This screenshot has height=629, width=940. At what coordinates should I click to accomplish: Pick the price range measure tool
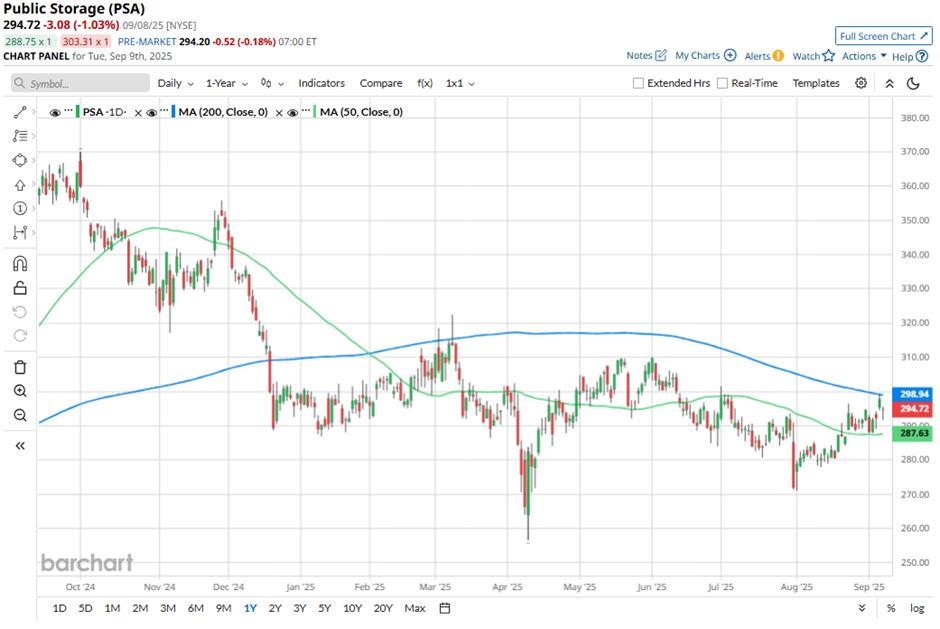point(20,232)
